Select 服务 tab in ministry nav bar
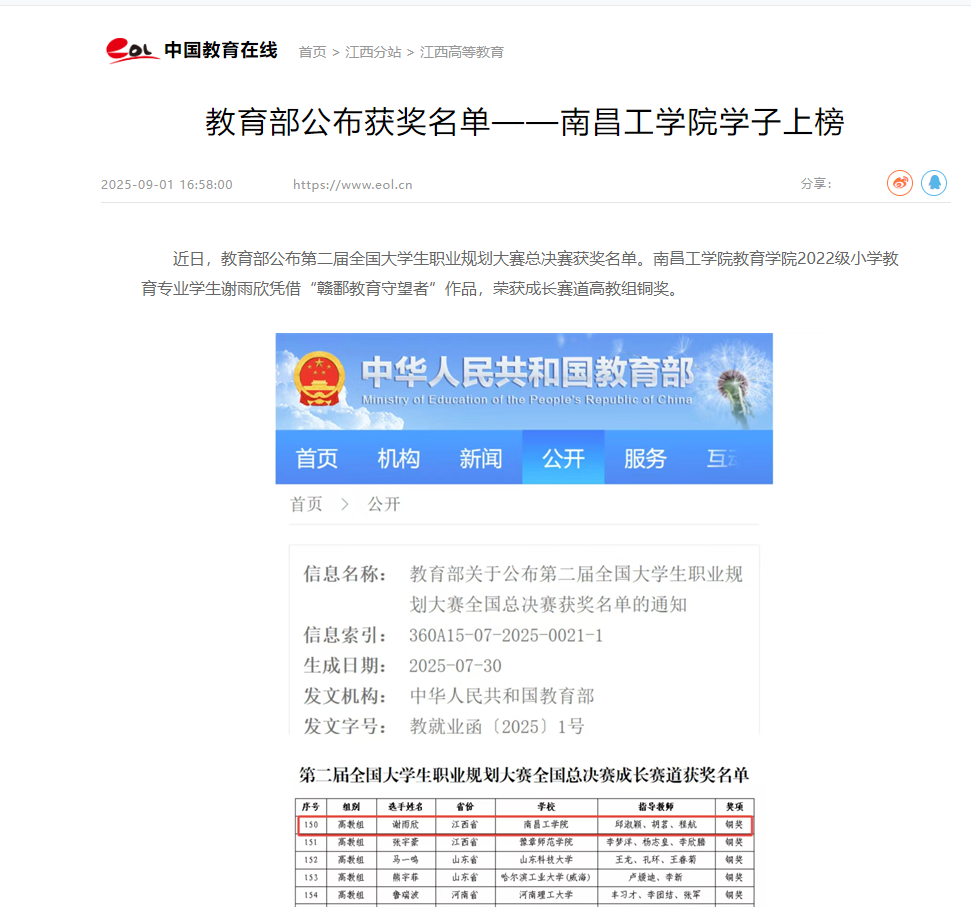Image resolution: width=971 pixels, height=907 pixels. pos(645,458)
